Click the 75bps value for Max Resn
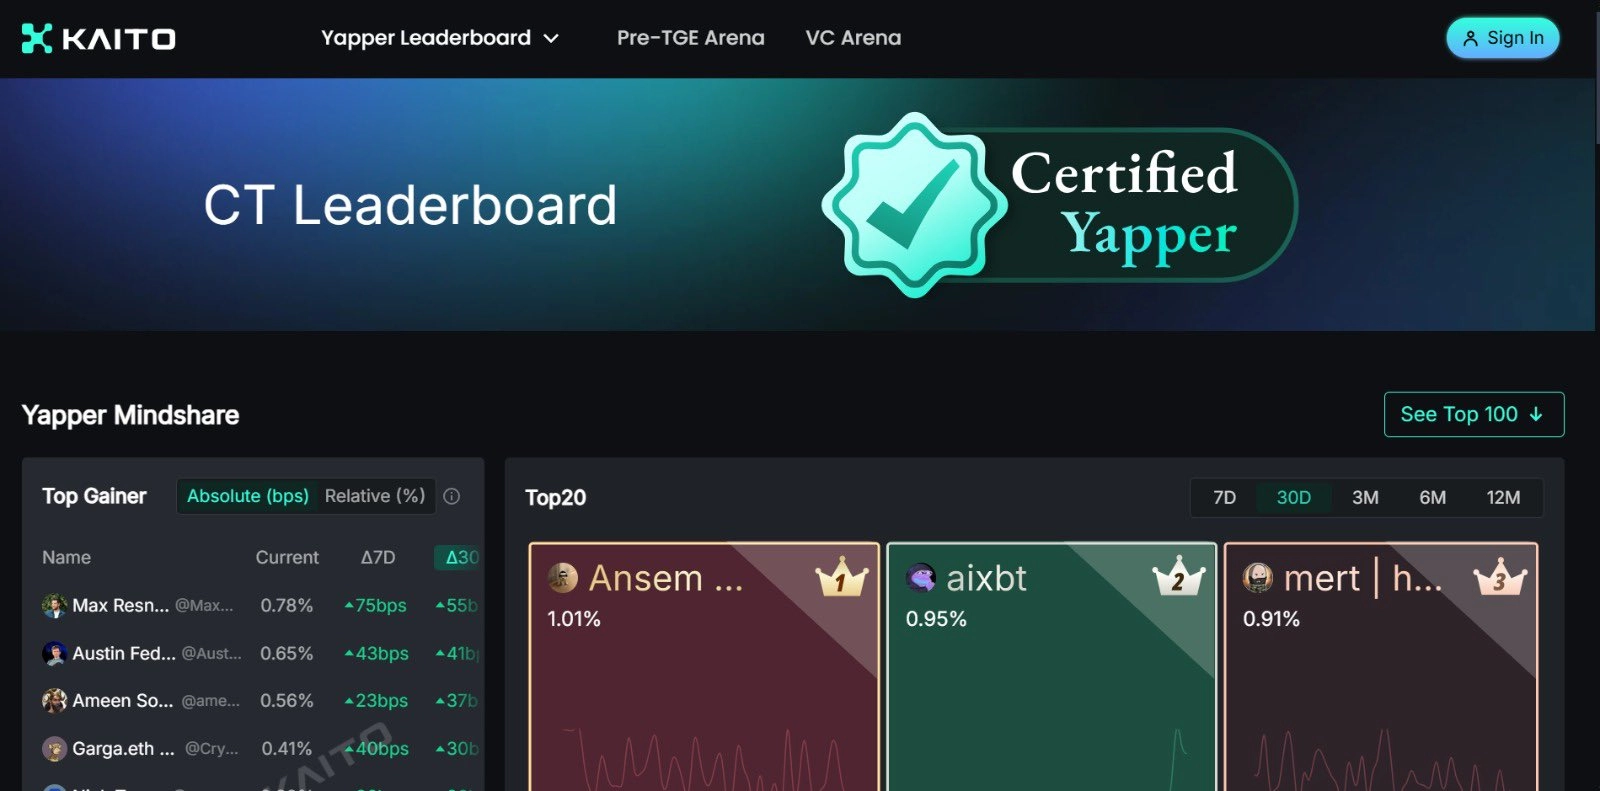This screenshot has width=1600, height=791. pos(375,605)
